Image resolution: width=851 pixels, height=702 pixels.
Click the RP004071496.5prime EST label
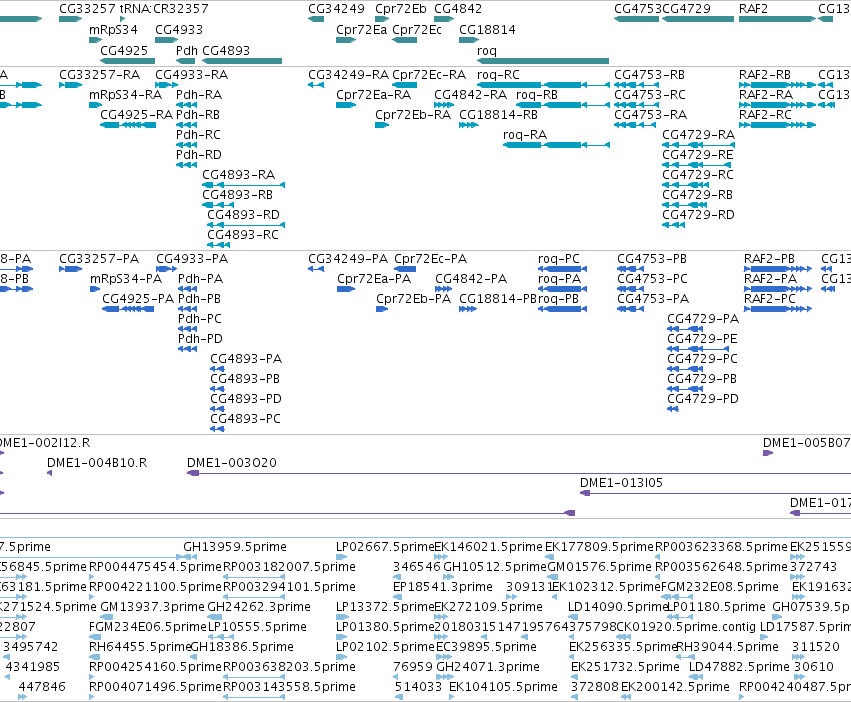click(x=155, y=687)
